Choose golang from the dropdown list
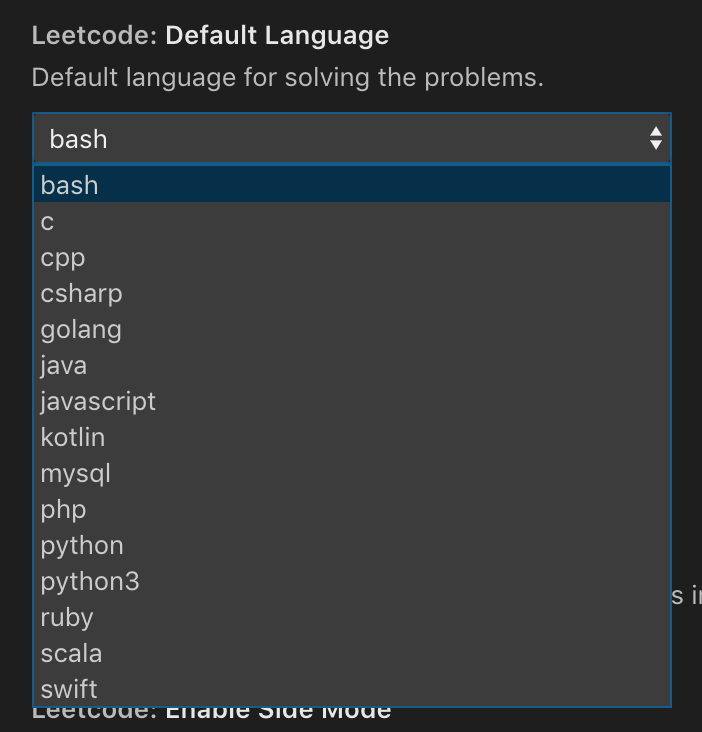 [x=352, y=329]
